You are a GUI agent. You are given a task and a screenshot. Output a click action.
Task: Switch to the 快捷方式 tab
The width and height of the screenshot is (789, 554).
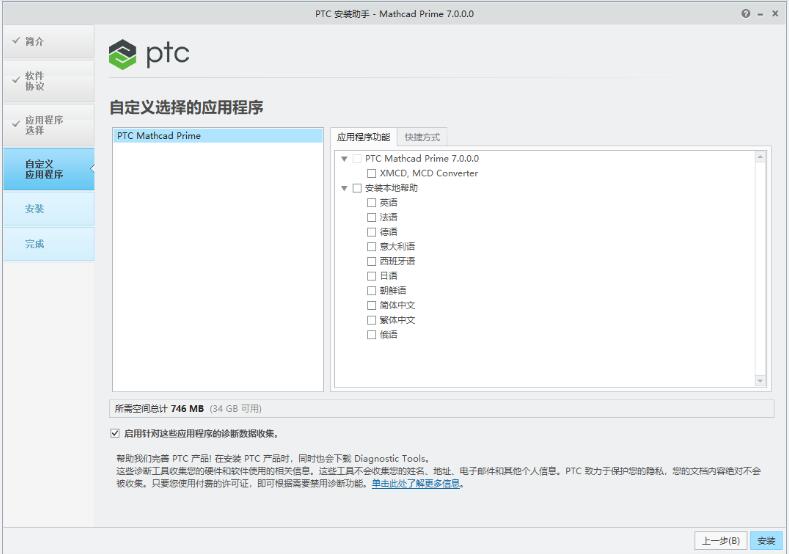(x=422, y=137)
